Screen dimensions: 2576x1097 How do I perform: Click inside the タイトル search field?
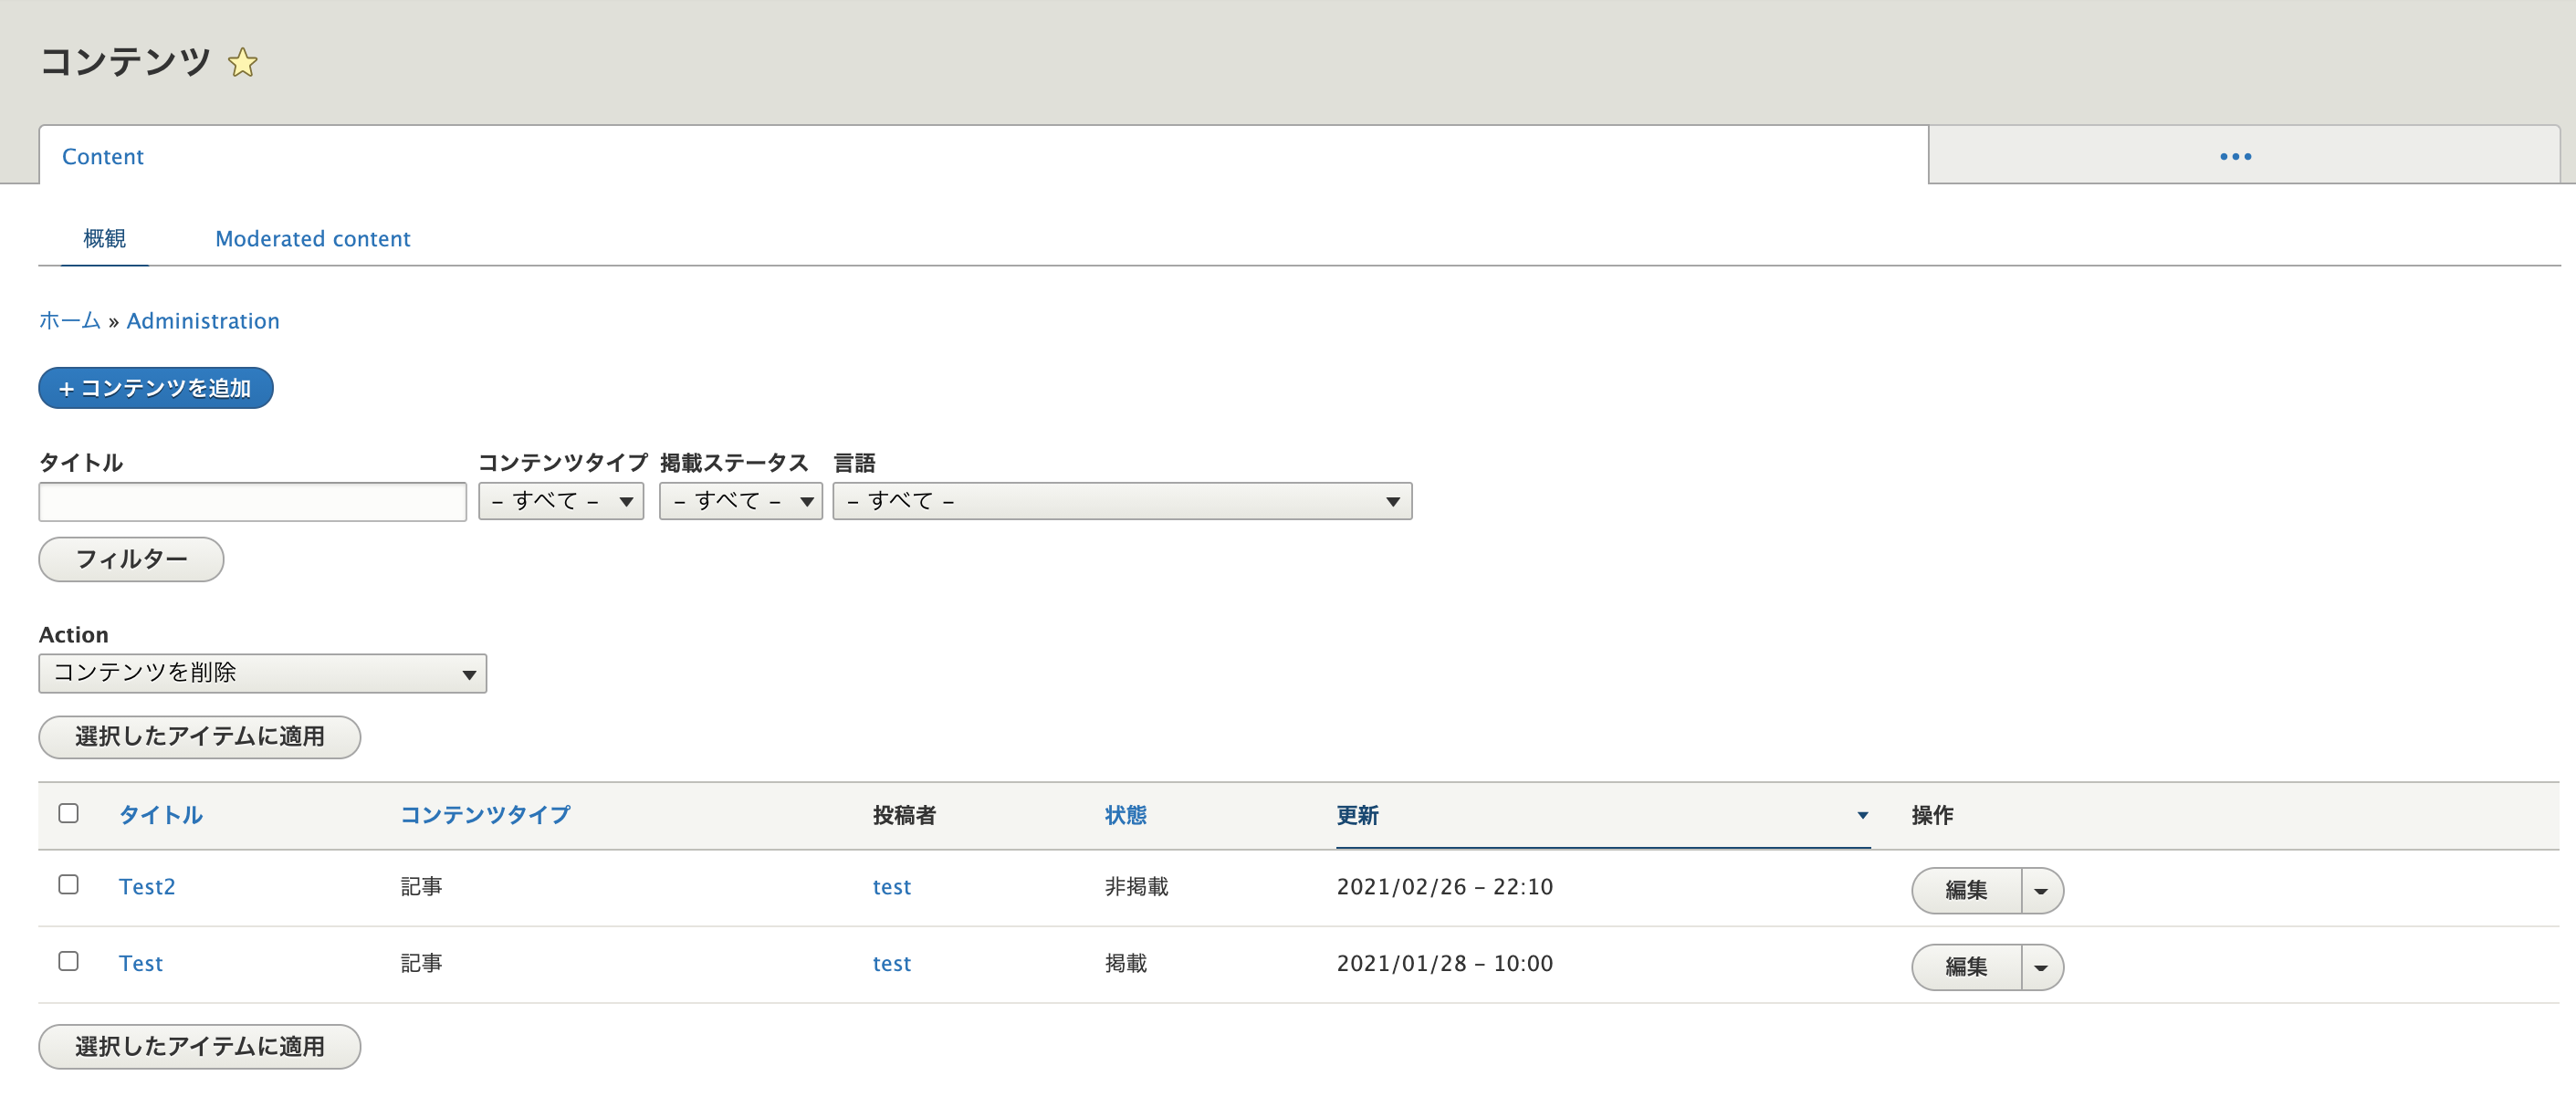tap(252, 501)
